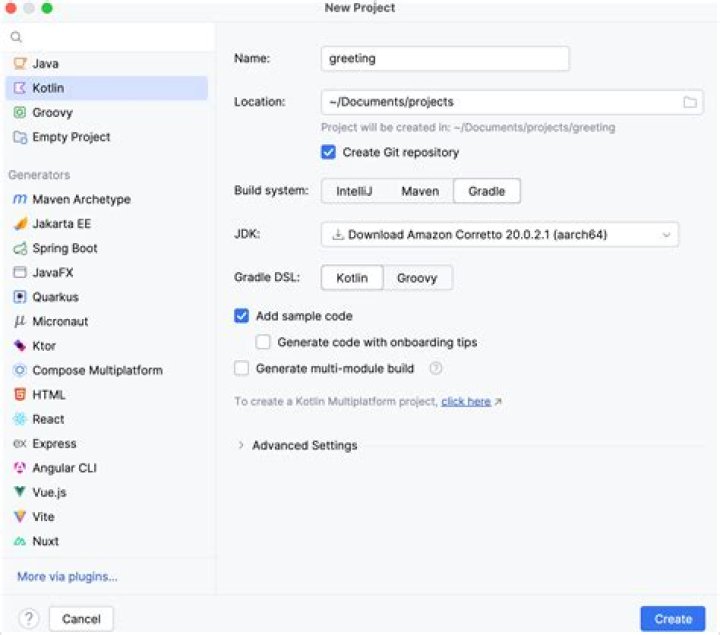Select Maven Archetype generator label

click(81, 199)
